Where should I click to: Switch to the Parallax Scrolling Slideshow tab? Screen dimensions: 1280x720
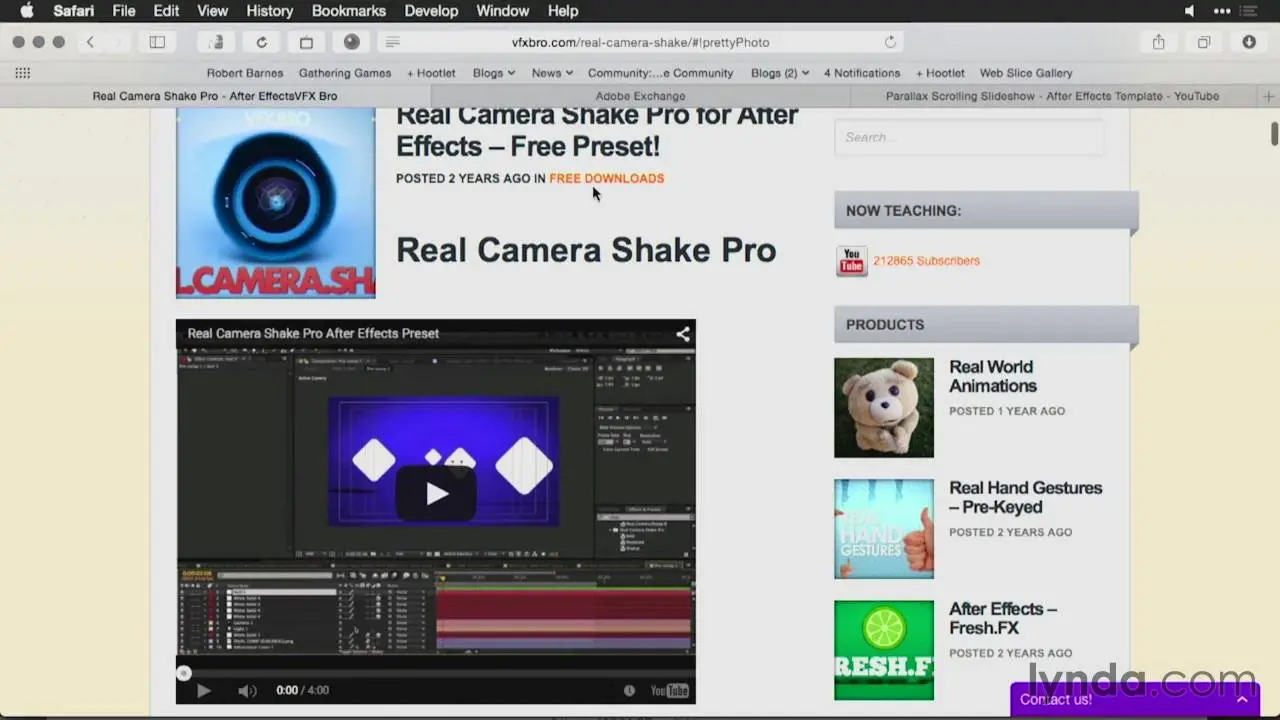[1052, 96]
